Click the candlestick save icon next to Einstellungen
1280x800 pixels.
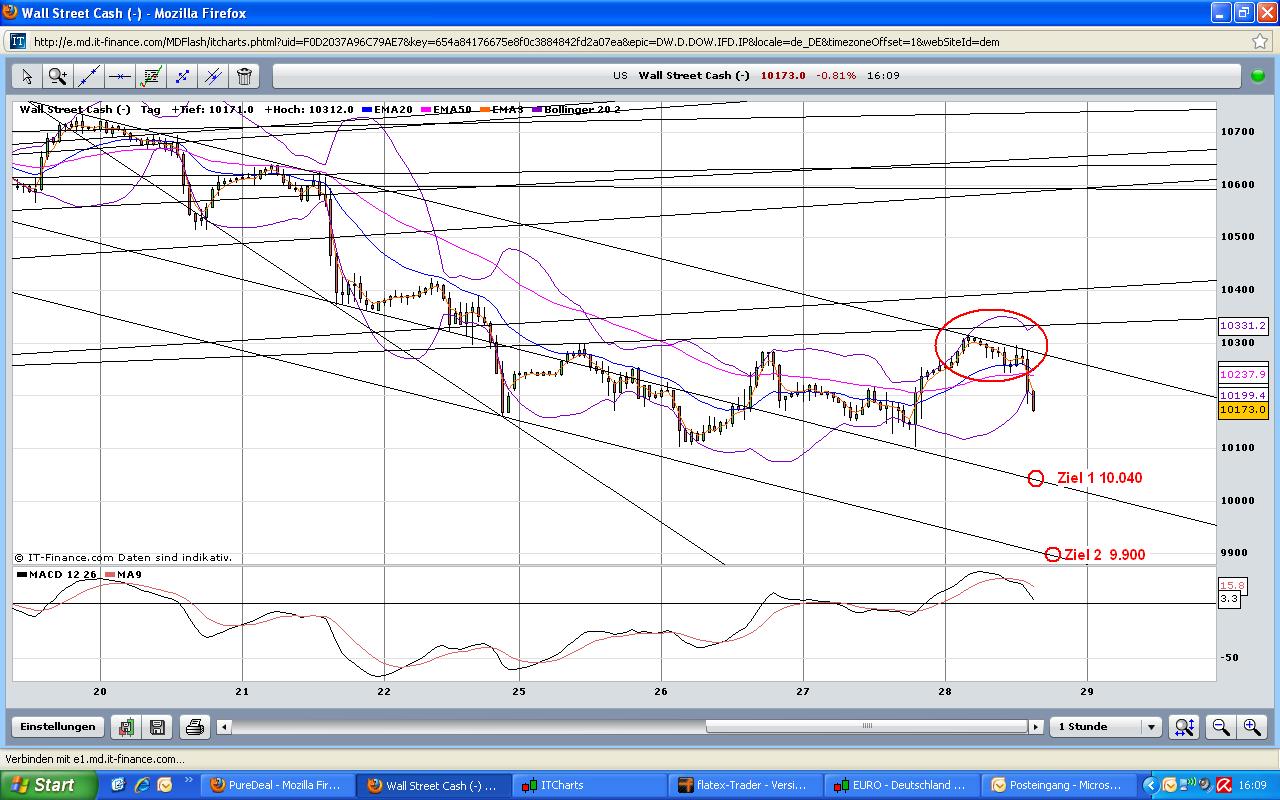[124, 727]
